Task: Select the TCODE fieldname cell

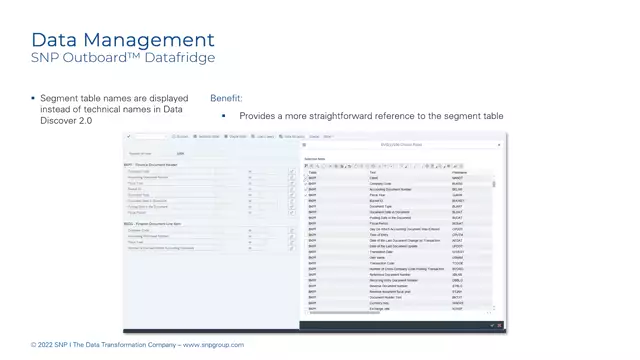Action: point(458,263)
